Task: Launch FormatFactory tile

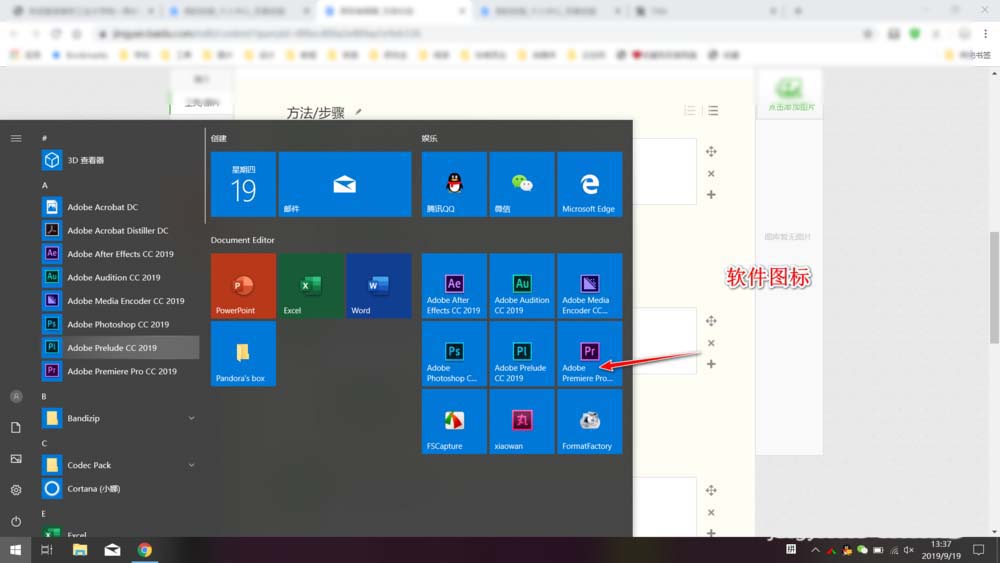Action: (x=589, y=421)
